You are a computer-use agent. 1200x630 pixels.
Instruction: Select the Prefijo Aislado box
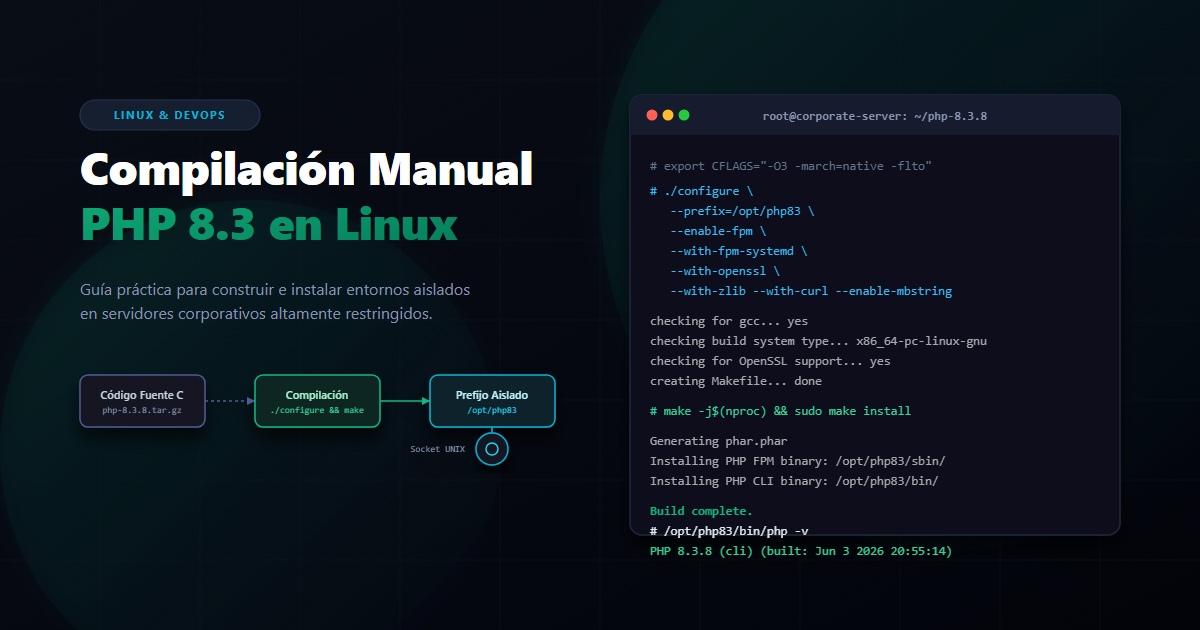(492, 401)
